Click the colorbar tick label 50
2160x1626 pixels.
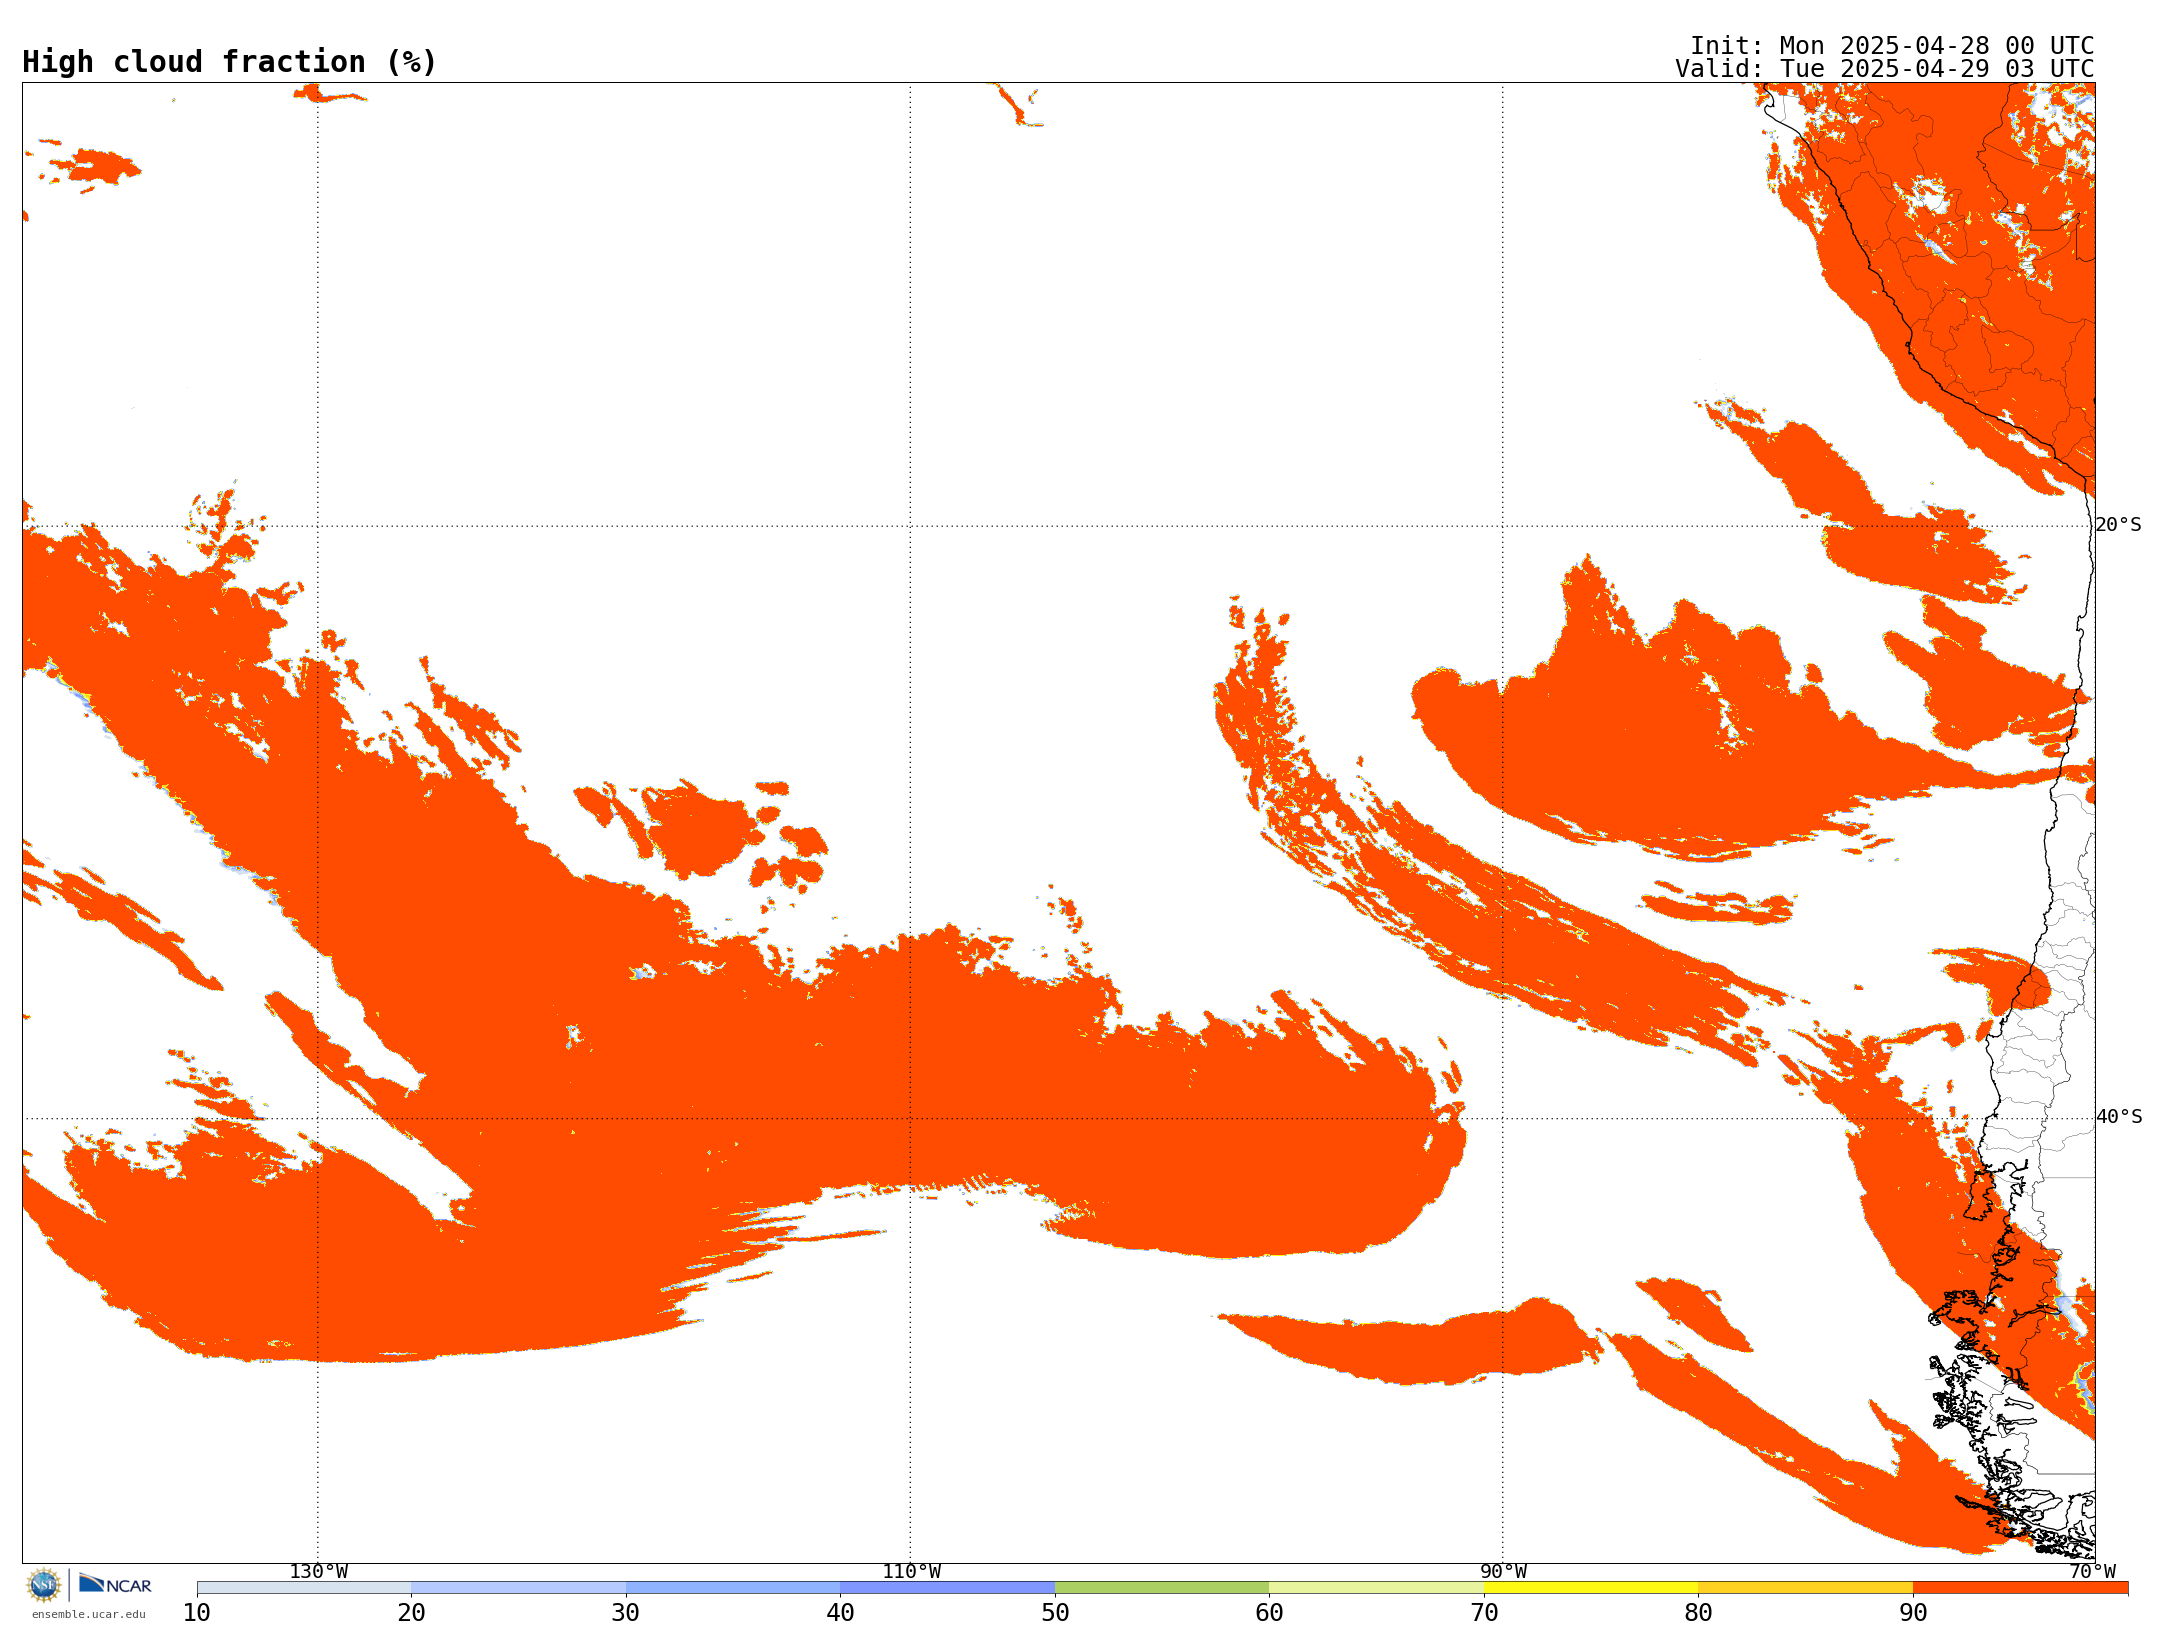coord(1055,1613)
